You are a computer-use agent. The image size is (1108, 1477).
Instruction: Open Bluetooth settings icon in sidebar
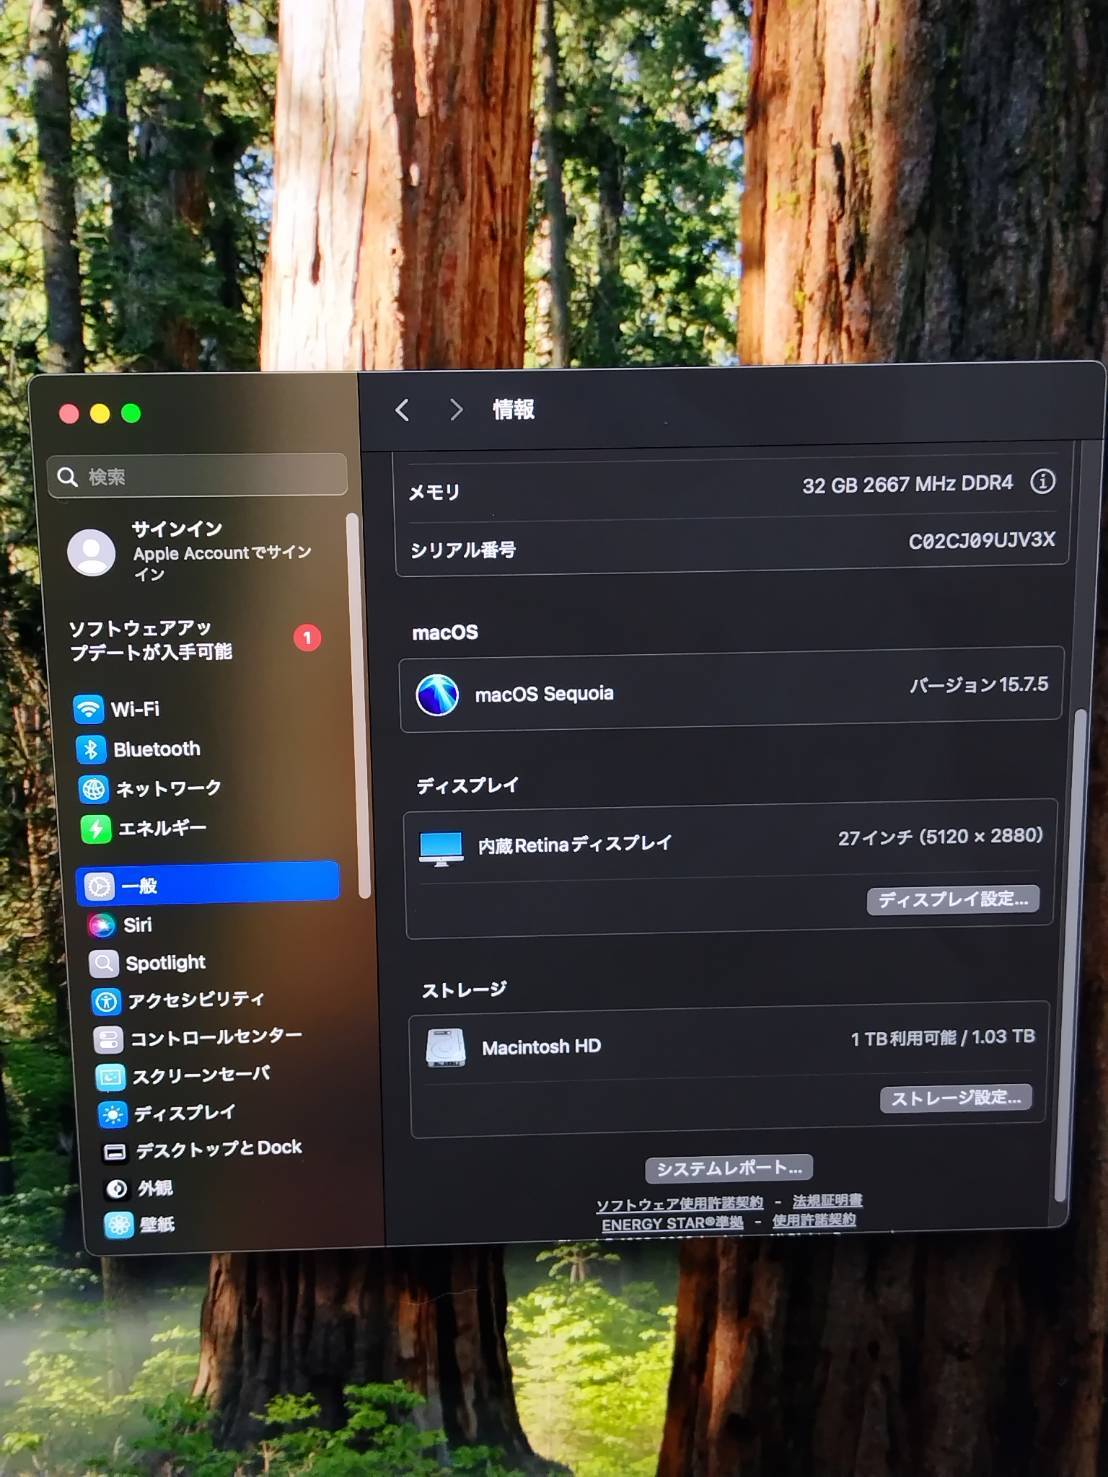point(91,749)
